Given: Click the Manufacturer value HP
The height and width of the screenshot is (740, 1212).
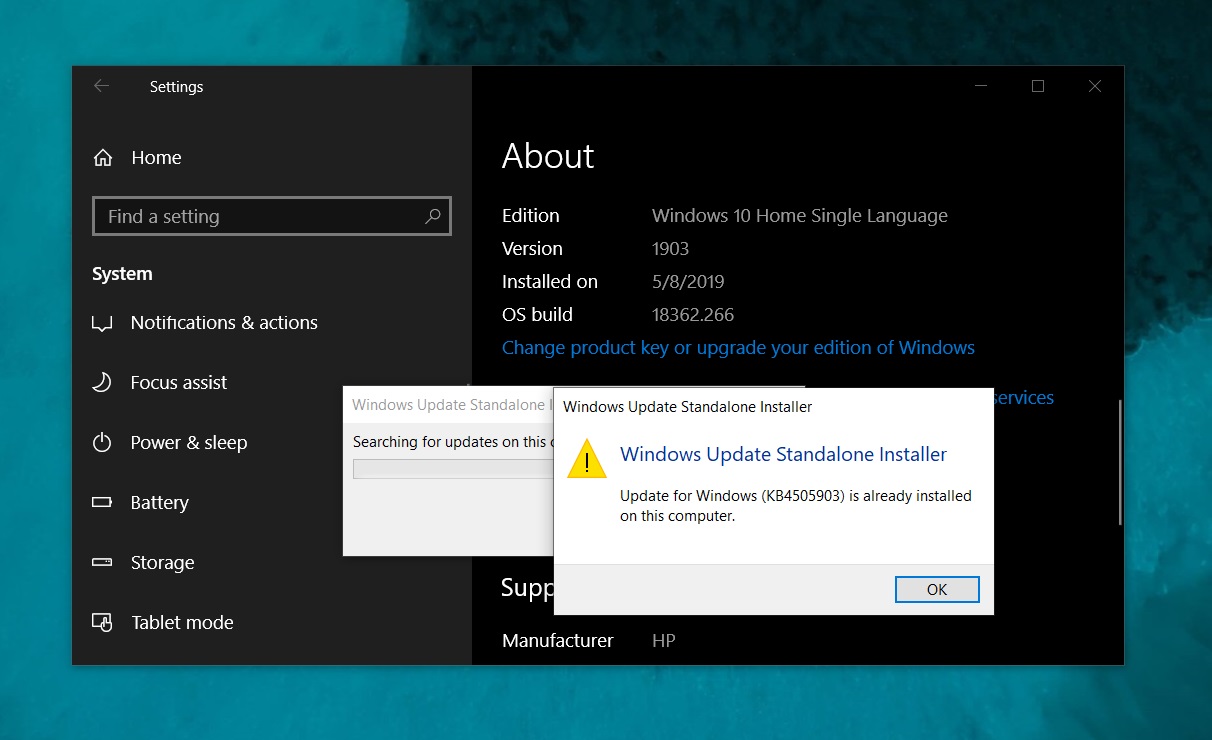Looking at the screenshot, I should point(664,640).
